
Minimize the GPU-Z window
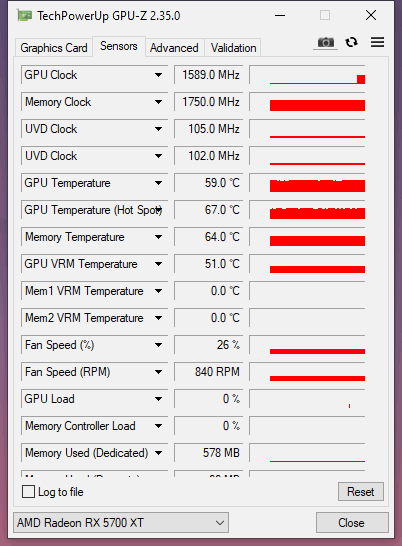click(280, 15)
